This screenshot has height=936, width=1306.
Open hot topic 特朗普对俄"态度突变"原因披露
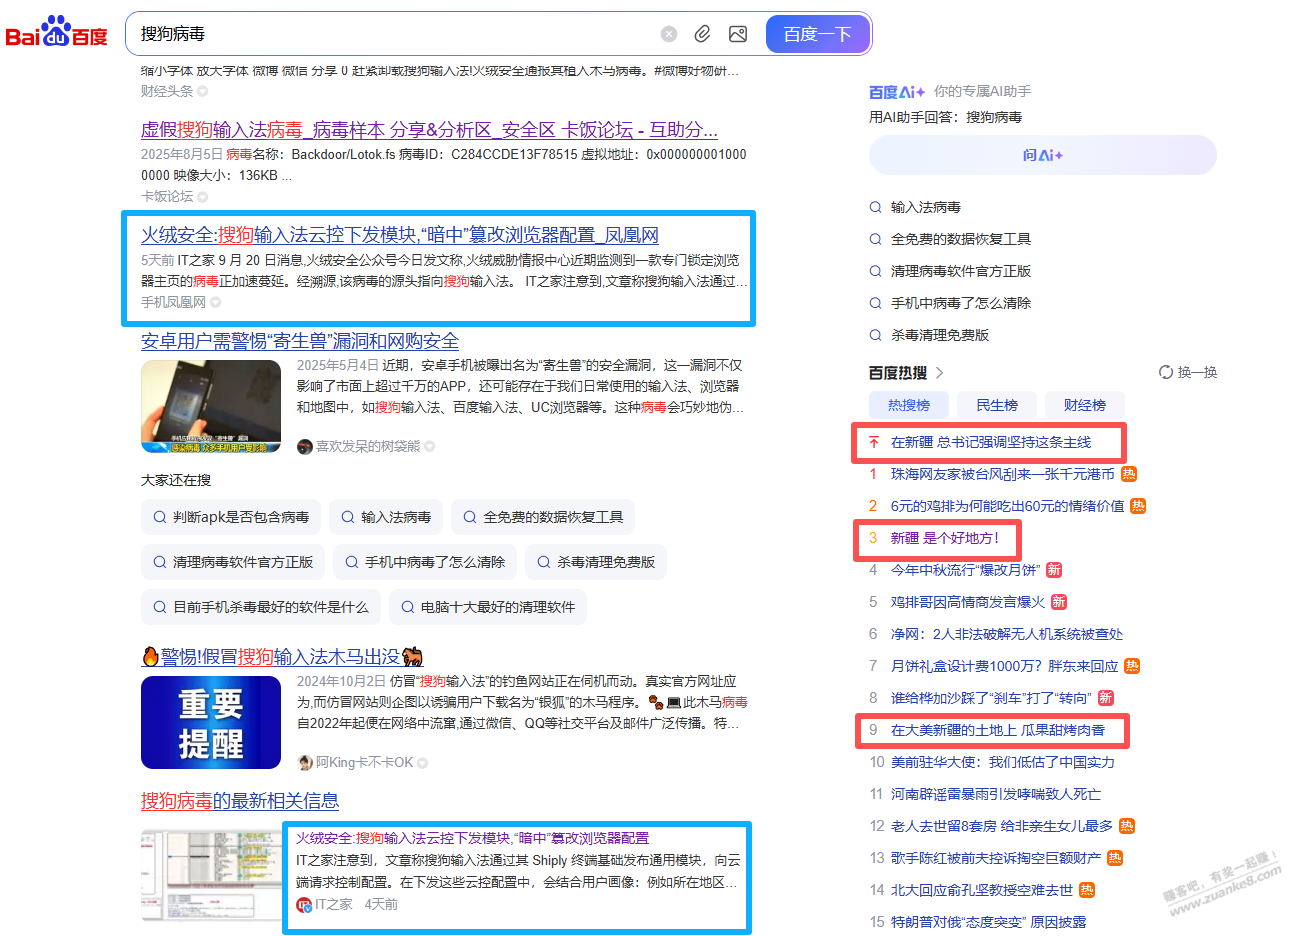click(x=988, y=922)
